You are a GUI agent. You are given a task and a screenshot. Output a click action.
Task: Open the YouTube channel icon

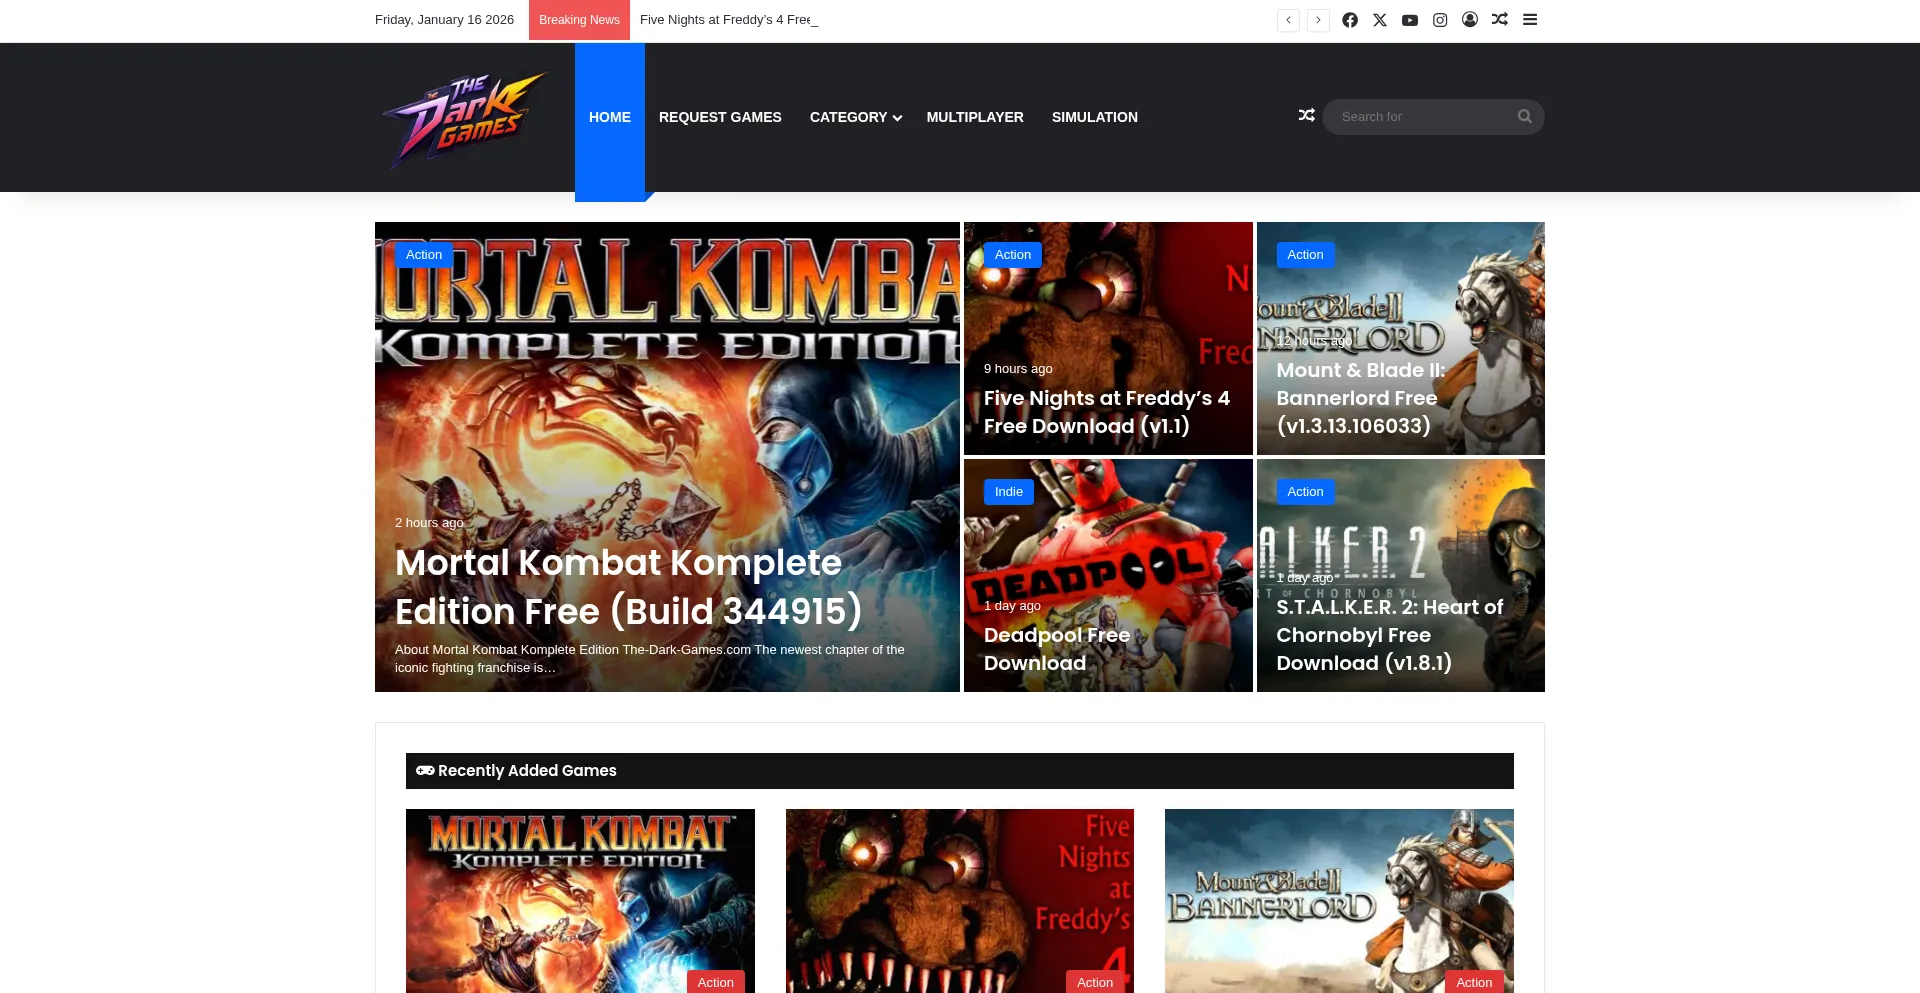click(x=1410, y=20)
